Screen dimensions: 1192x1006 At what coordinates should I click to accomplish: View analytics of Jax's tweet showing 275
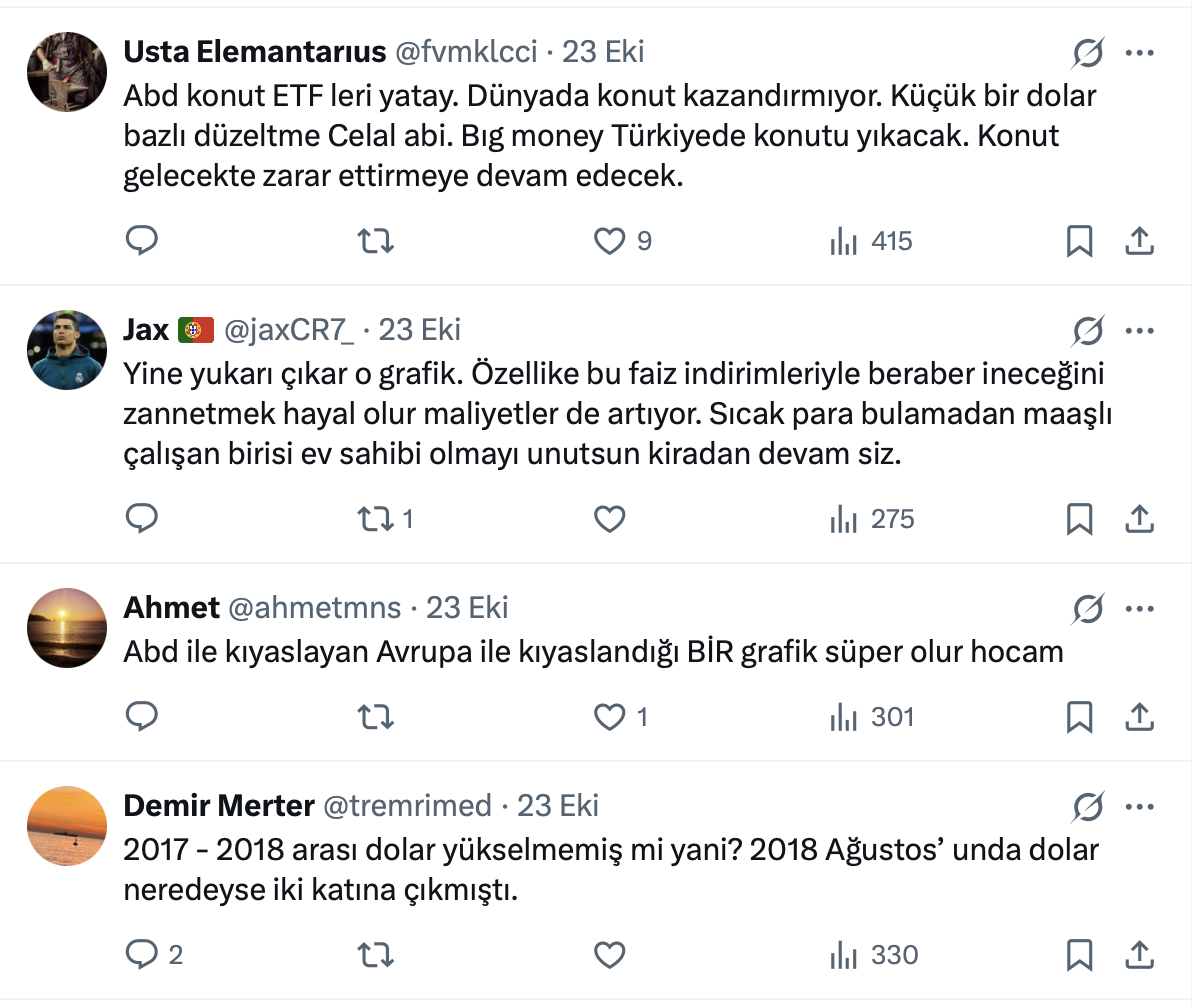tap(872, 519)
